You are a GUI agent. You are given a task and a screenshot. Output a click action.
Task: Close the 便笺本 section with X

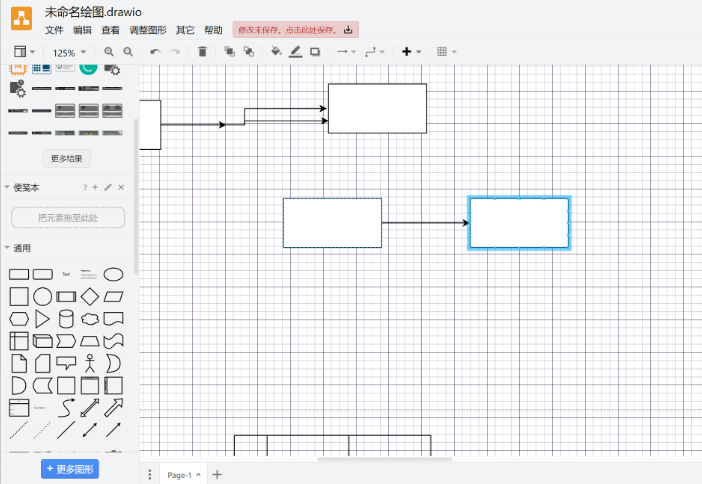pos(121,188)
